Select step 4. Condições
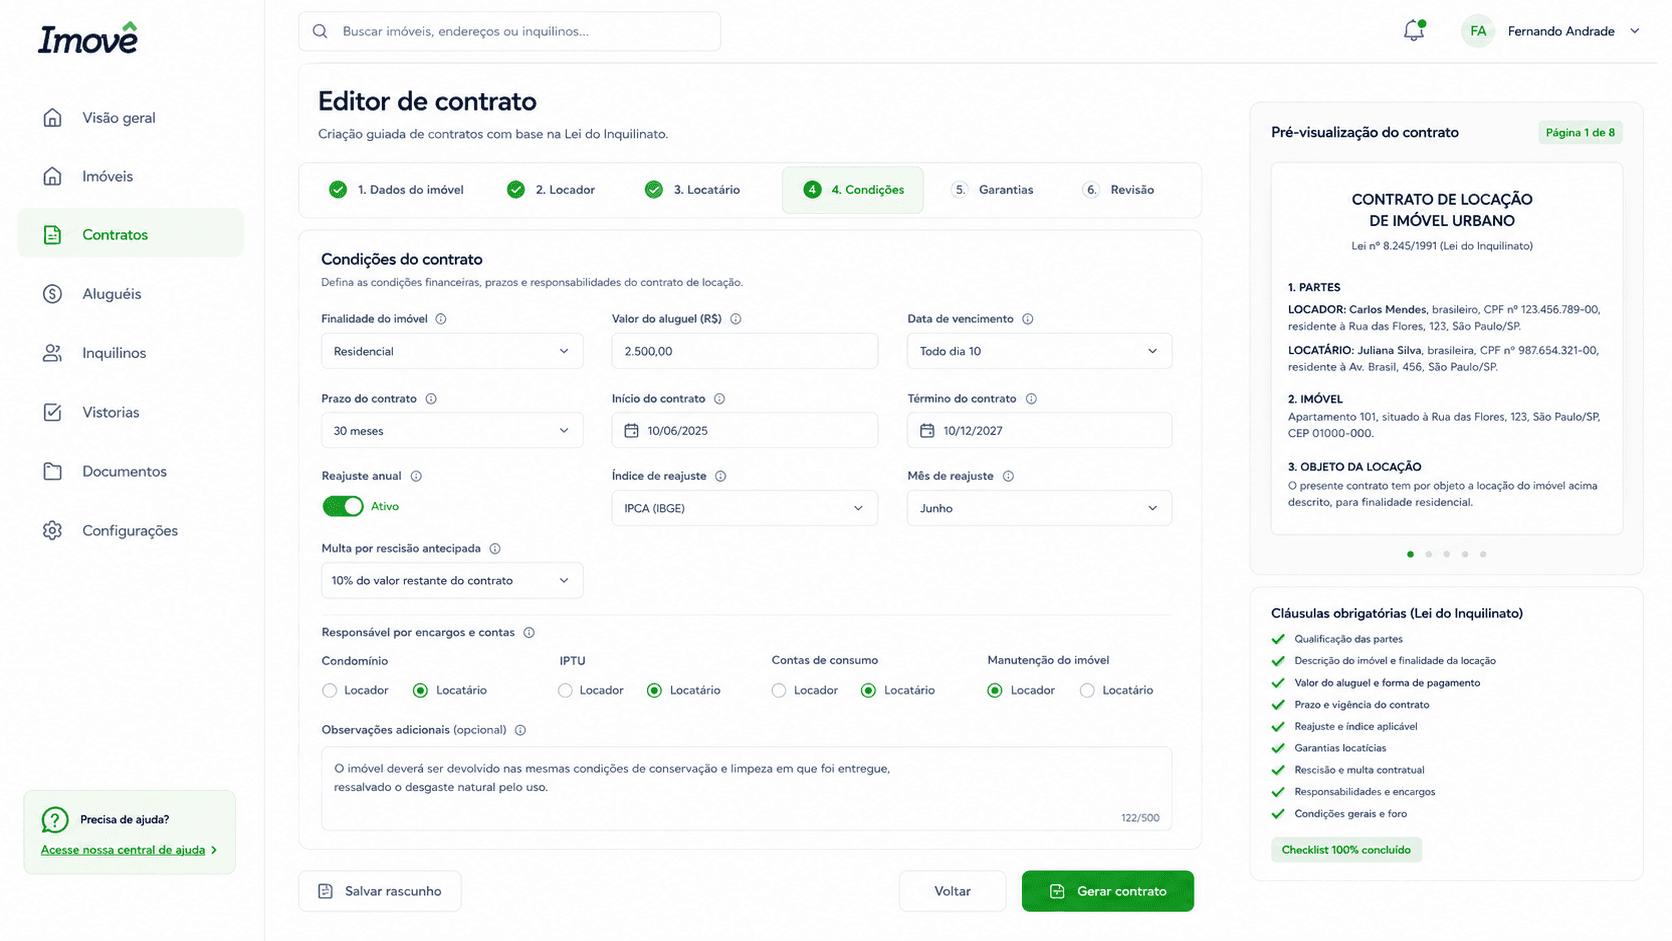Viewport: 1672px width, 941px height. (x=853, y=190)
